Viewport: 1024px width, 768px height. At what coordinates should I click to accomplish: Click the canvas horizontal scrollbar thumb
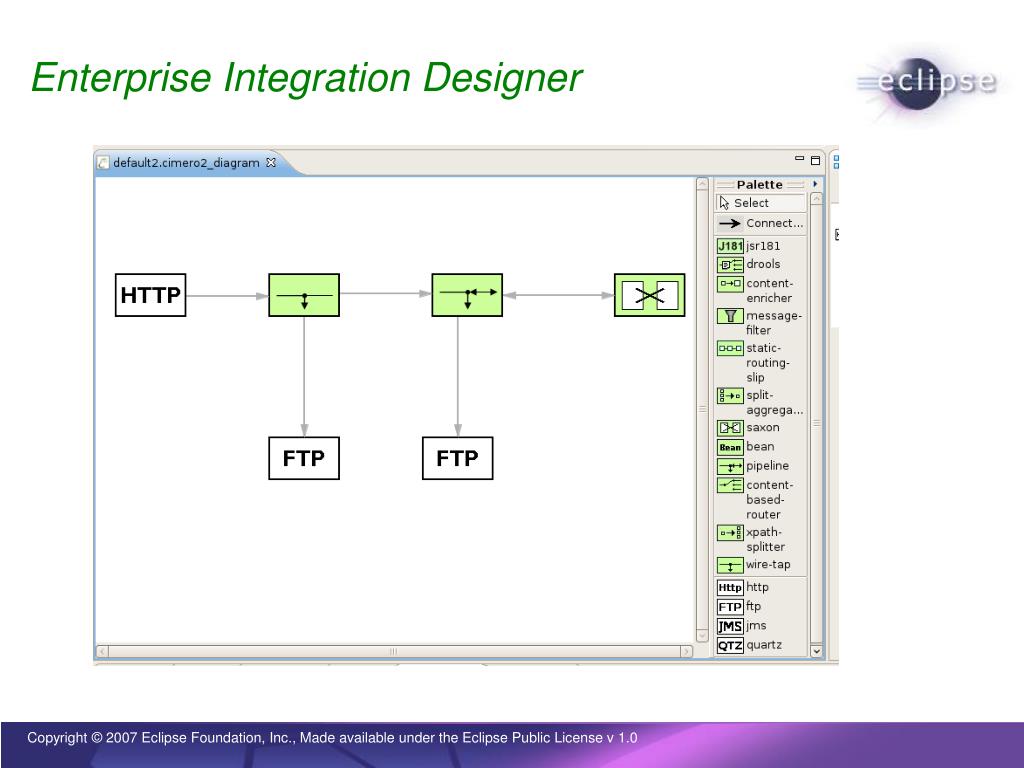tap(394, 651)
